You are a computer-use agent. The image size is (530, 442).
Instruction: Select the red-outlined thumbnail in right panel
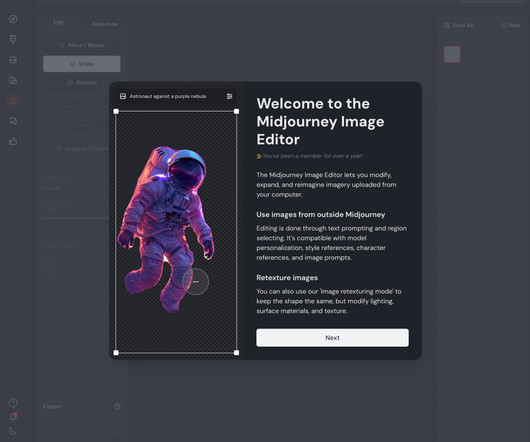pos(452,54)
